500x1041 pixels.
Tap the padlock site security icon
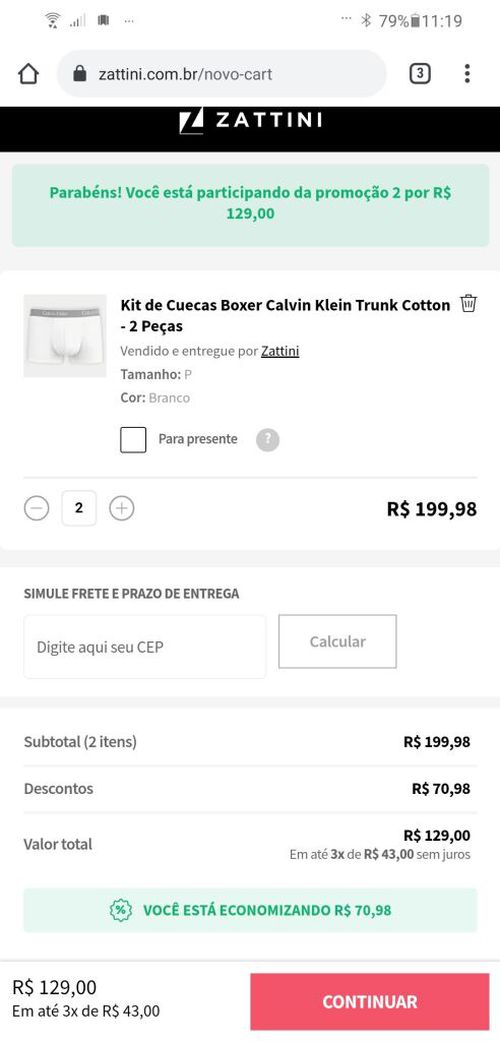(80, 74)
